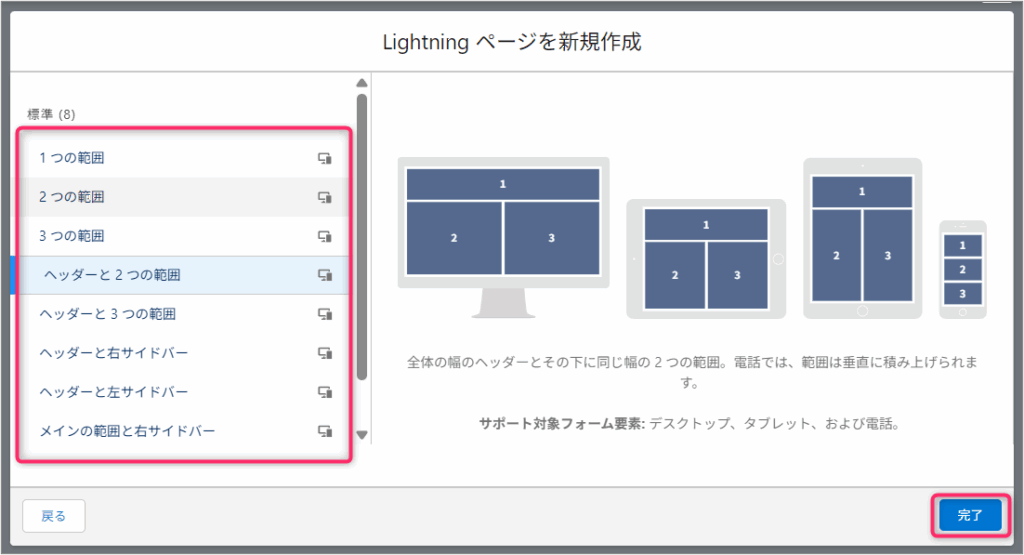Click the phone layout preview image
Screen dimensions: 1024x555
point(962,269)
